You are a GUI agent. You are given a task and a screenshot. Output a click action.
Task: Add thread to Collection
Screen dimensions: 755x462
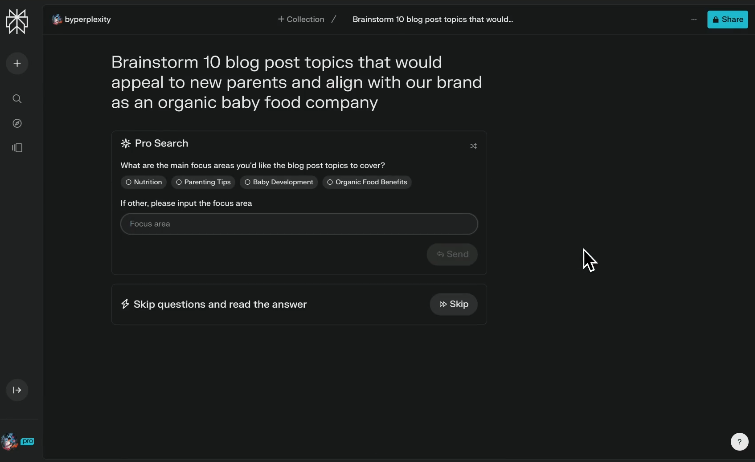[x=301, y=19]
